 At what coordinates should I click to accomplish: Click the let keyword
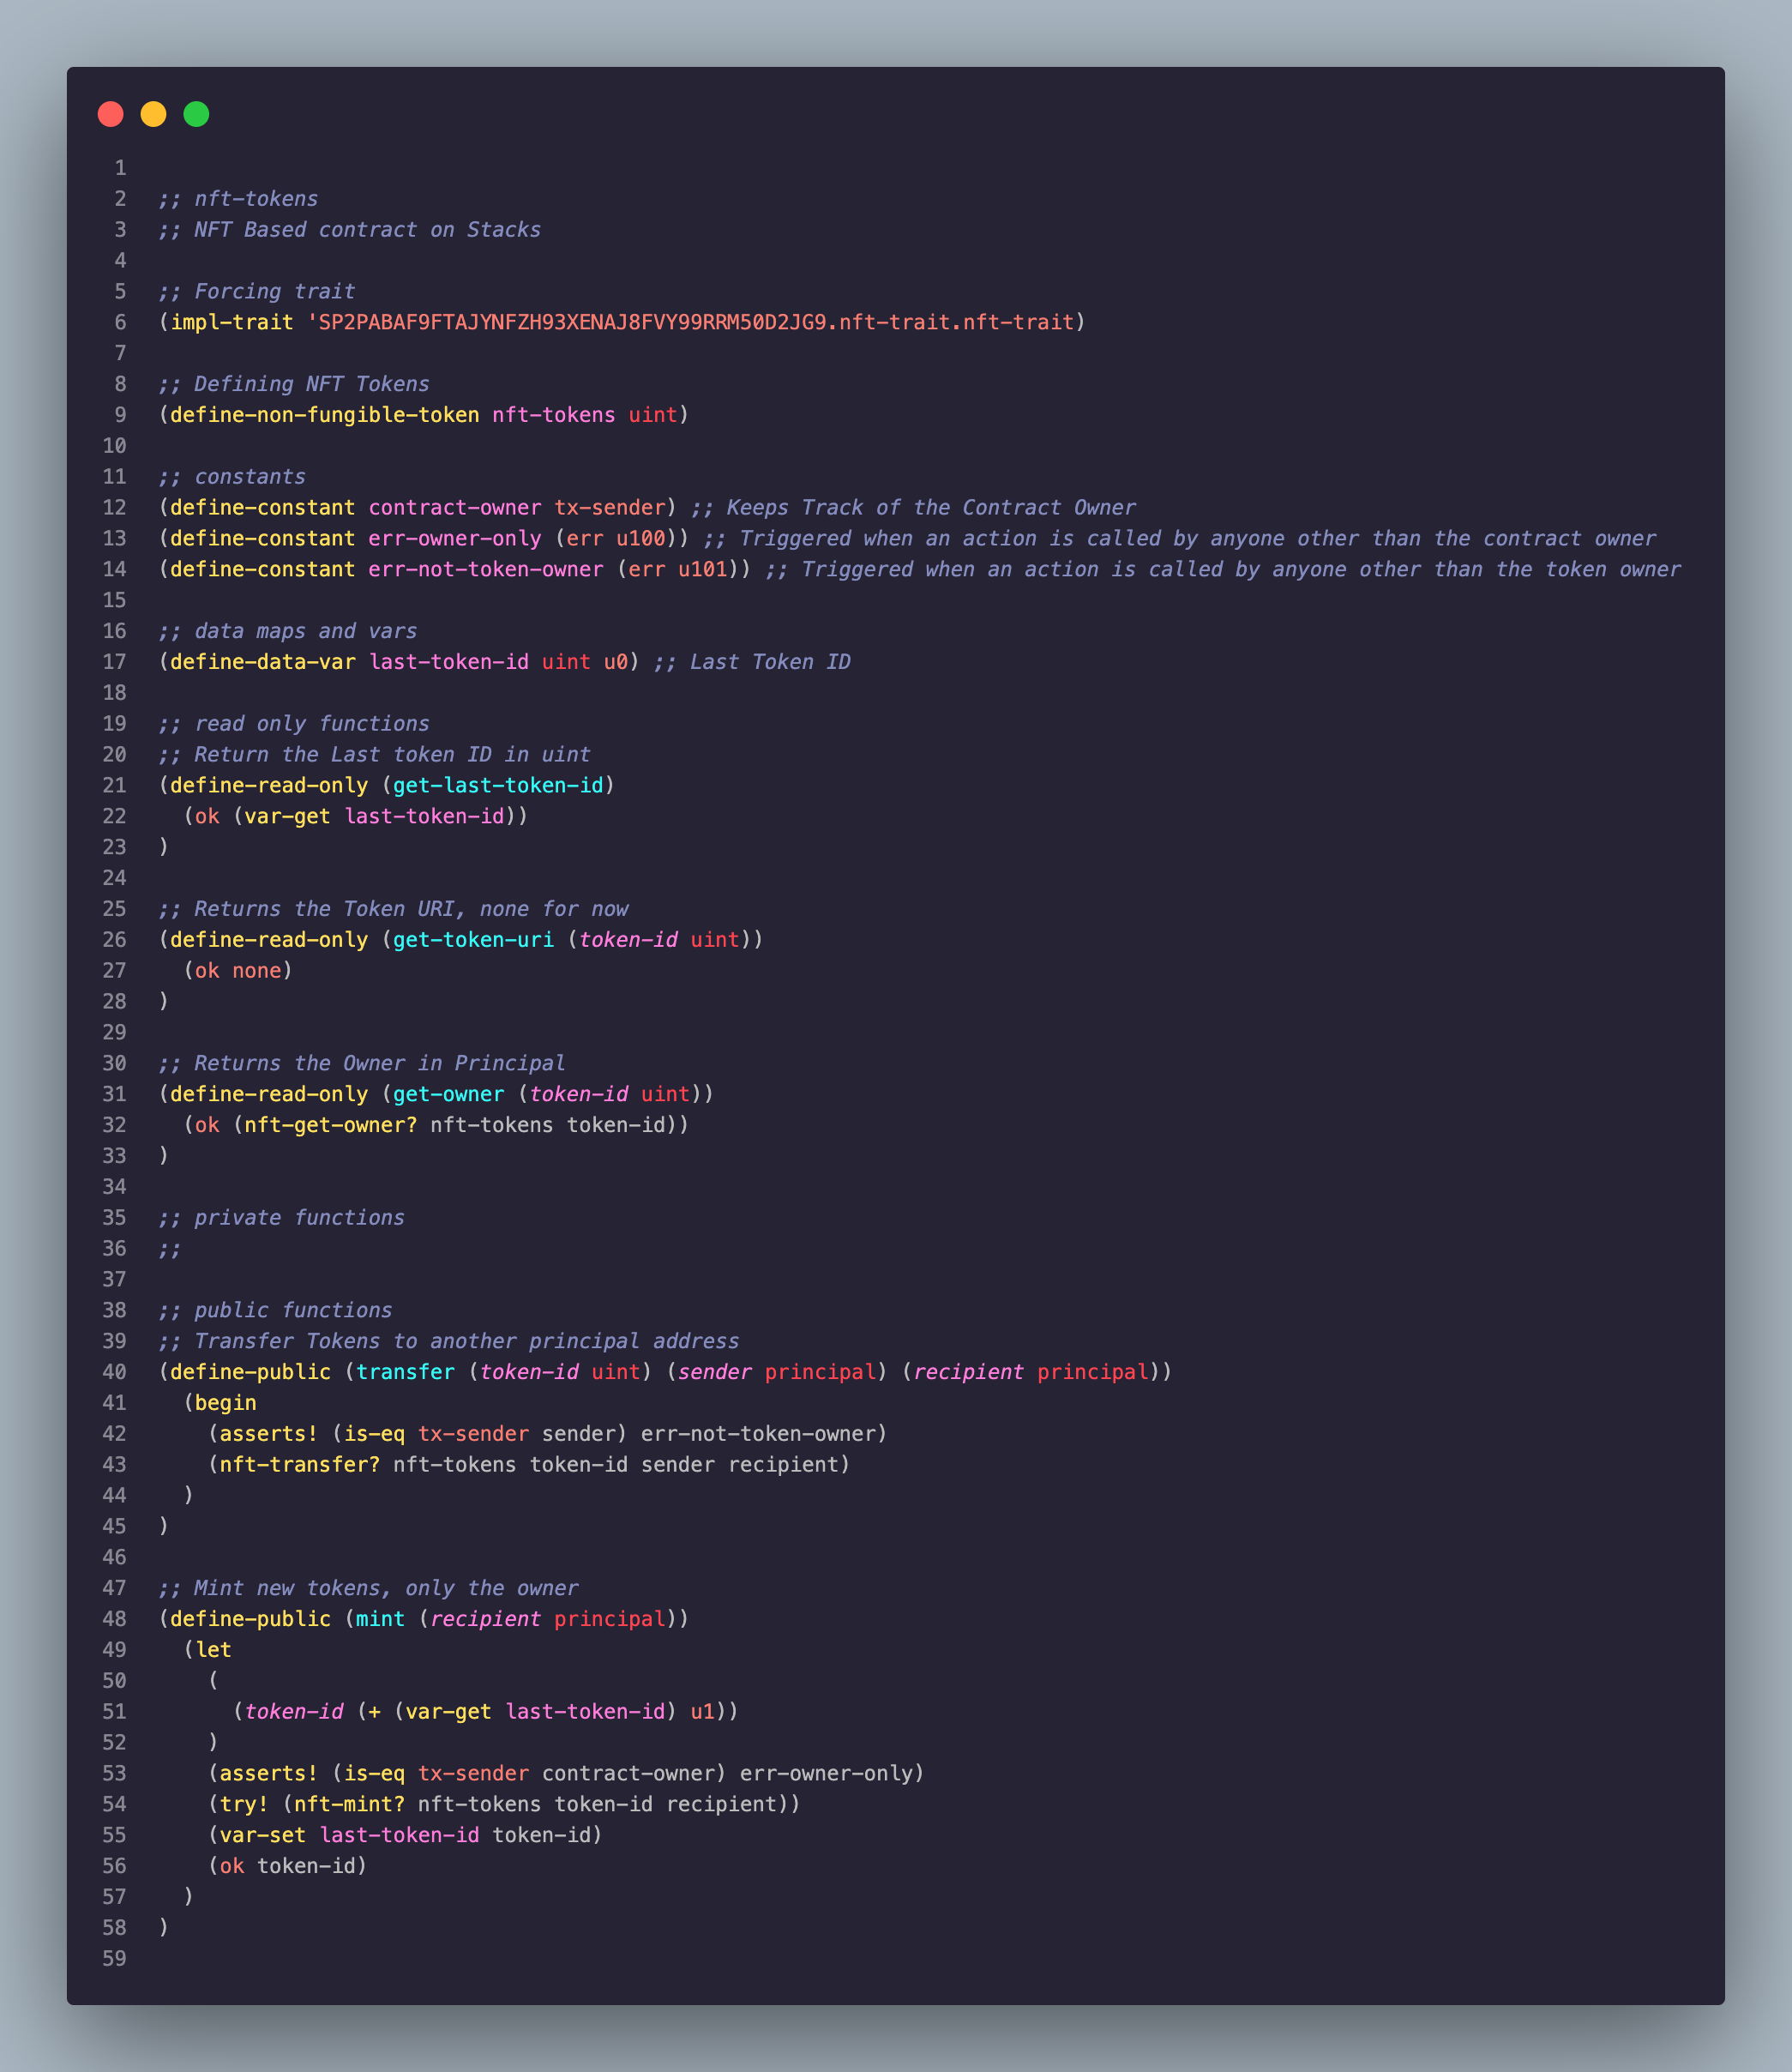[213, 1650]
